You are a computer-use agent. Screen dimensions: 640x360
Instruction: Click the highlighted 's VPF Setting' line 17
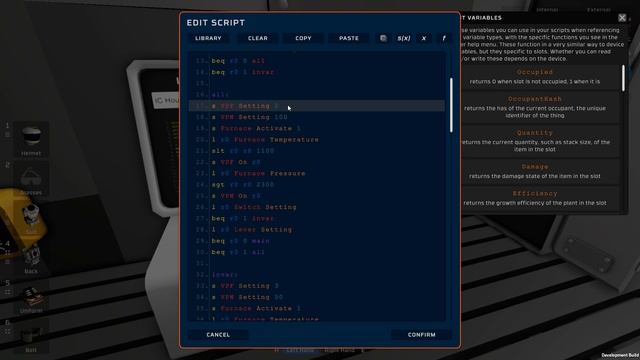tap(316, 106)
